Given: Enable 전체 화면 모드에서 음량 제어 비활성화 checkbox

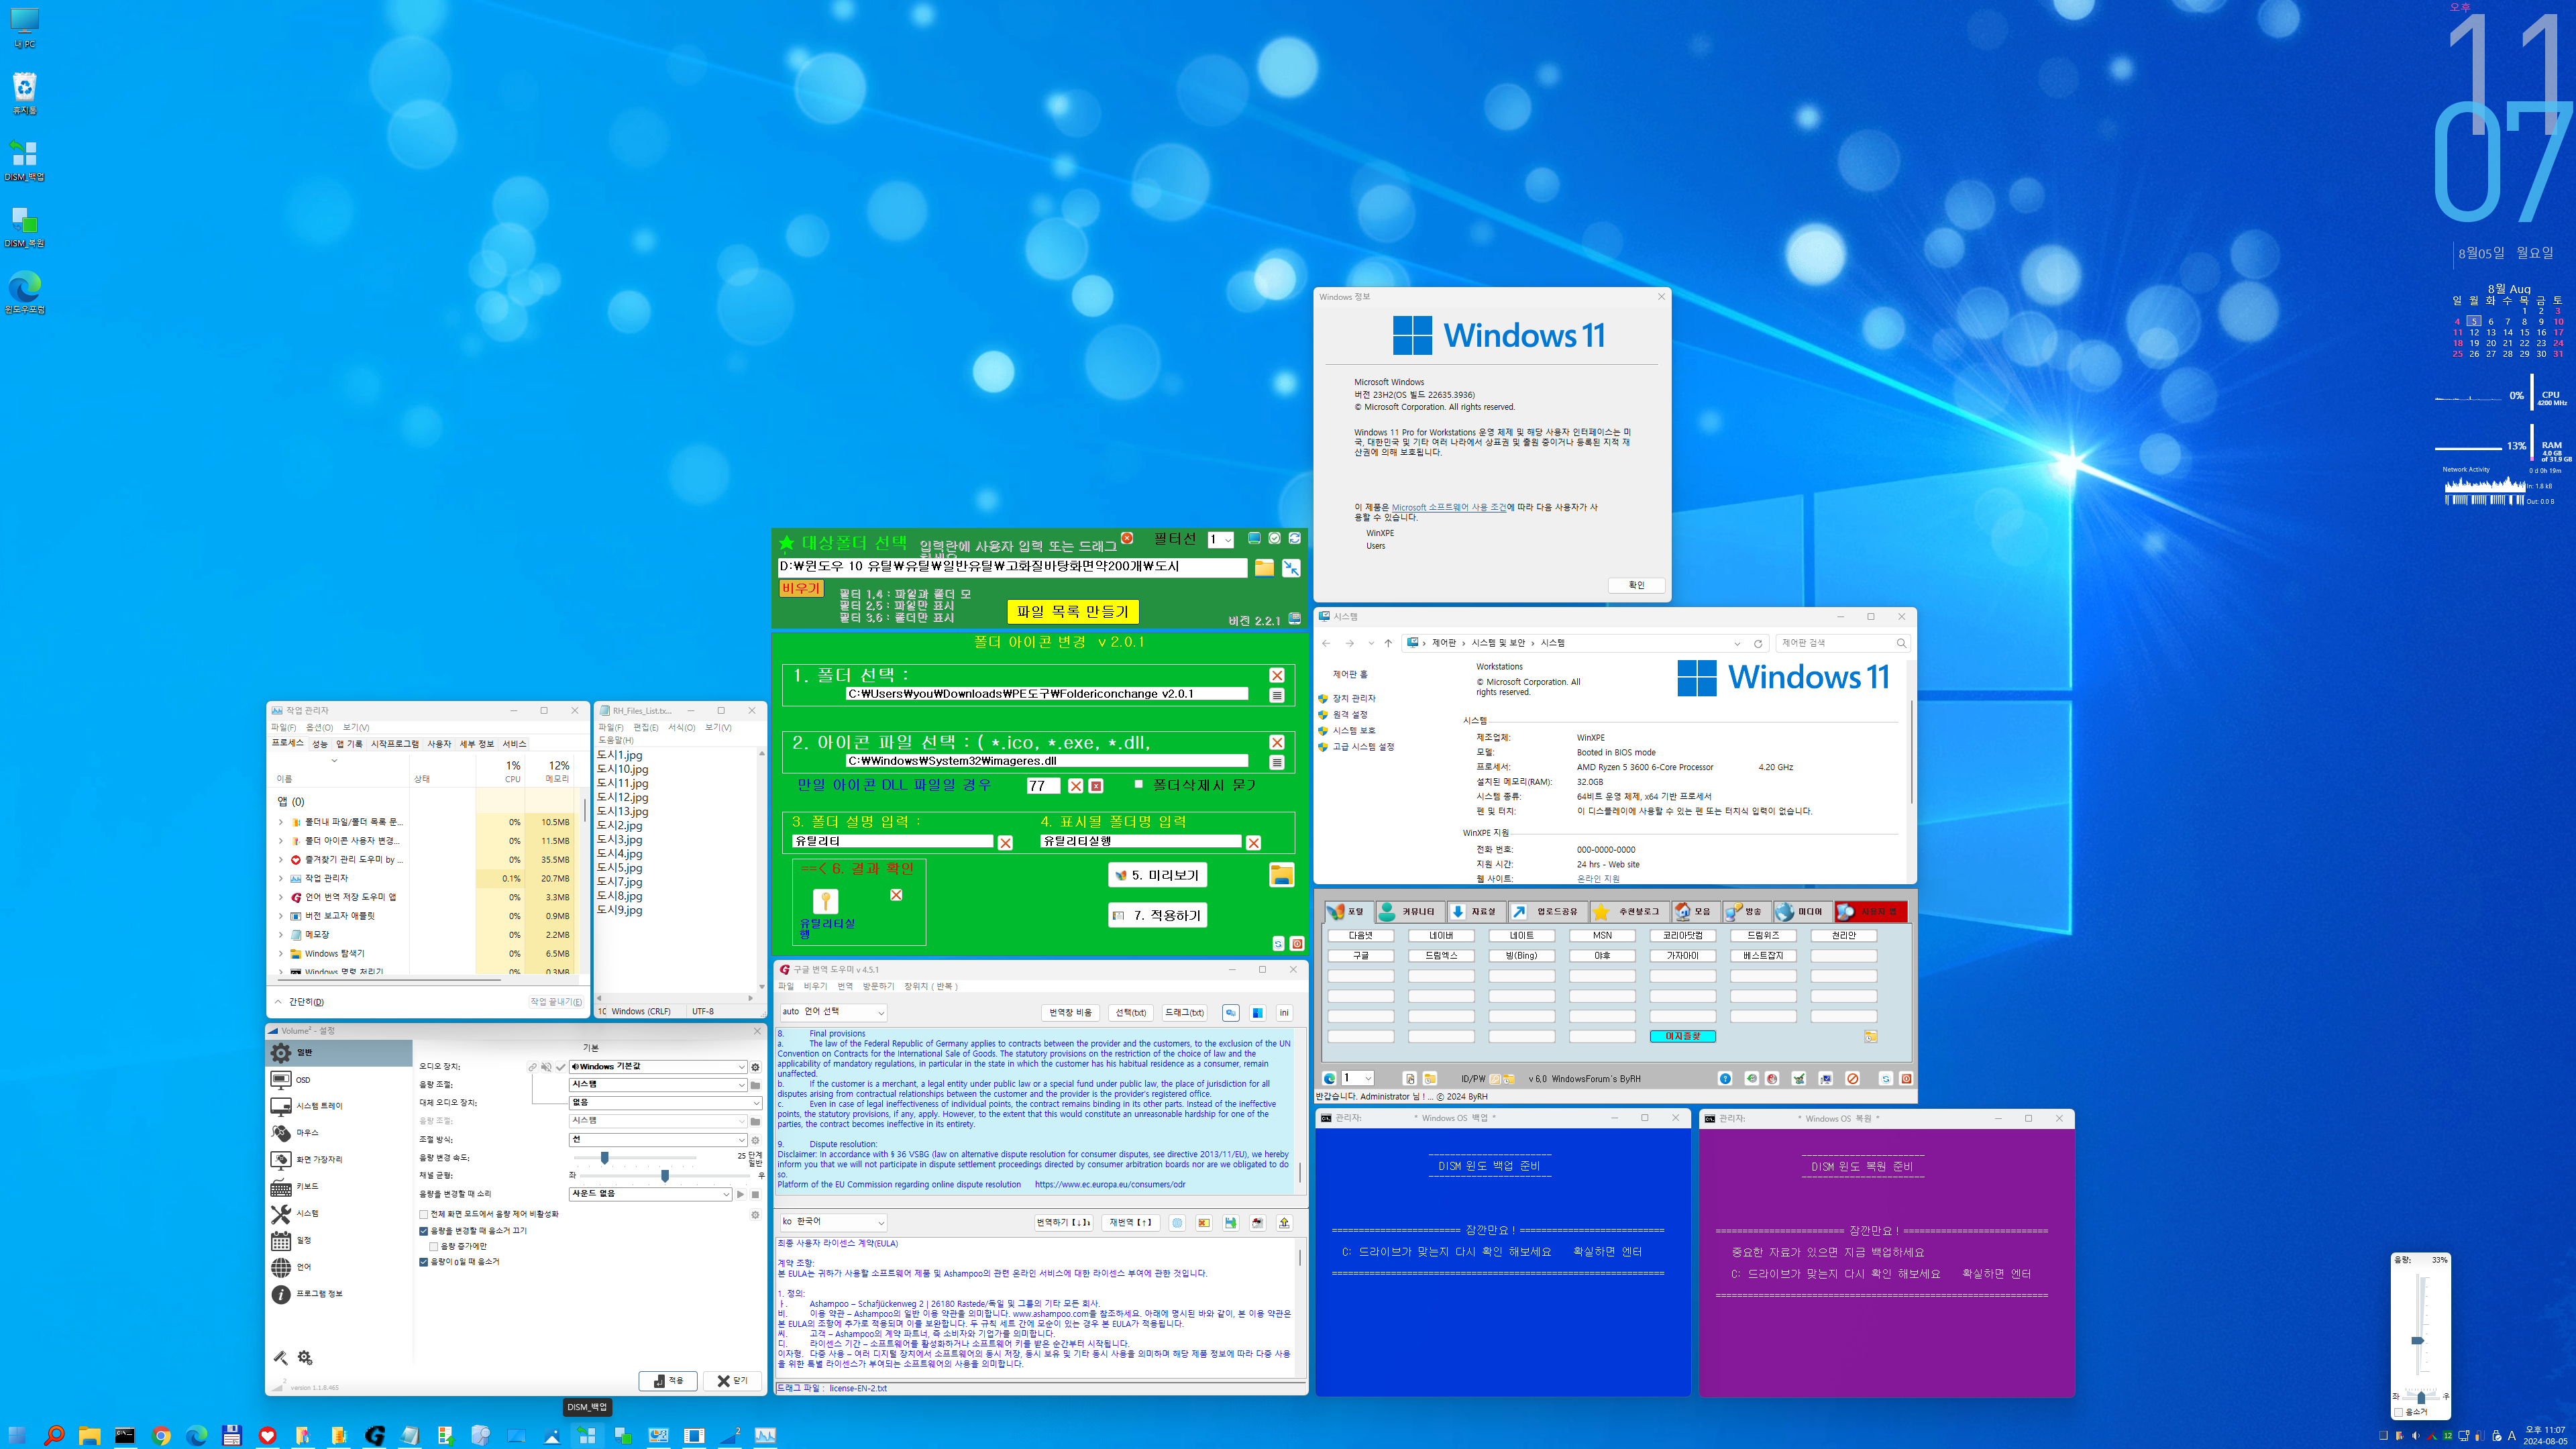Looking at the screenshot, I should [x=424, y=1215].
